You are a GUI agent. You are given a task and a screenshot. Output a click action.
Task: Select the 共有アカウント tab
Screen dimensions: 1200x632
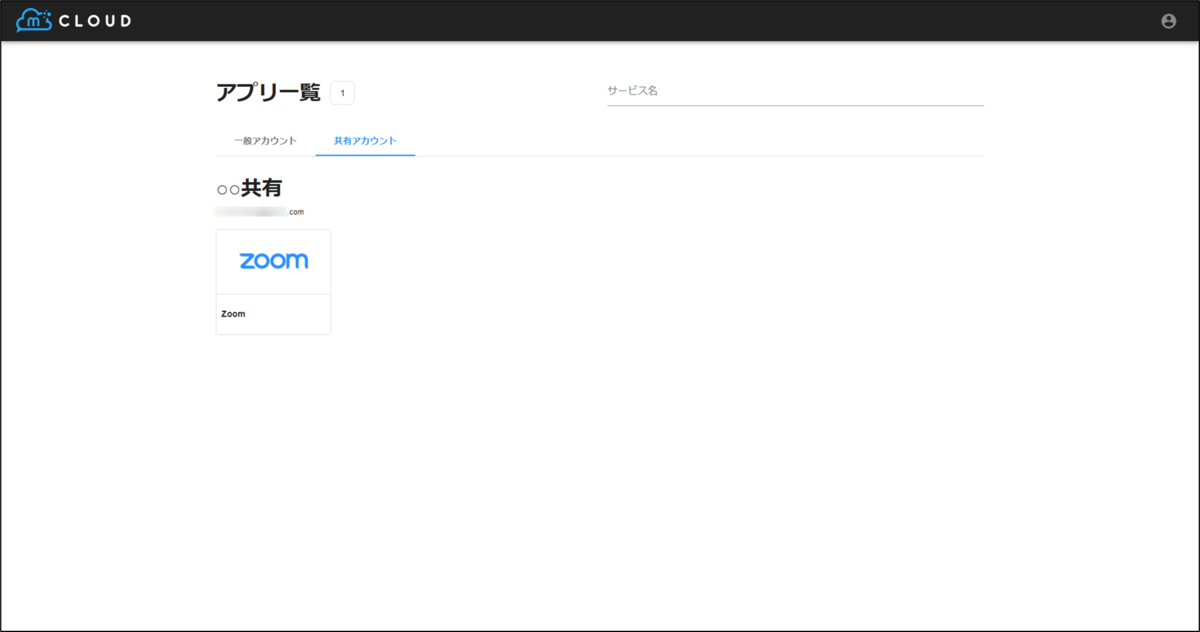click(365, 141)
